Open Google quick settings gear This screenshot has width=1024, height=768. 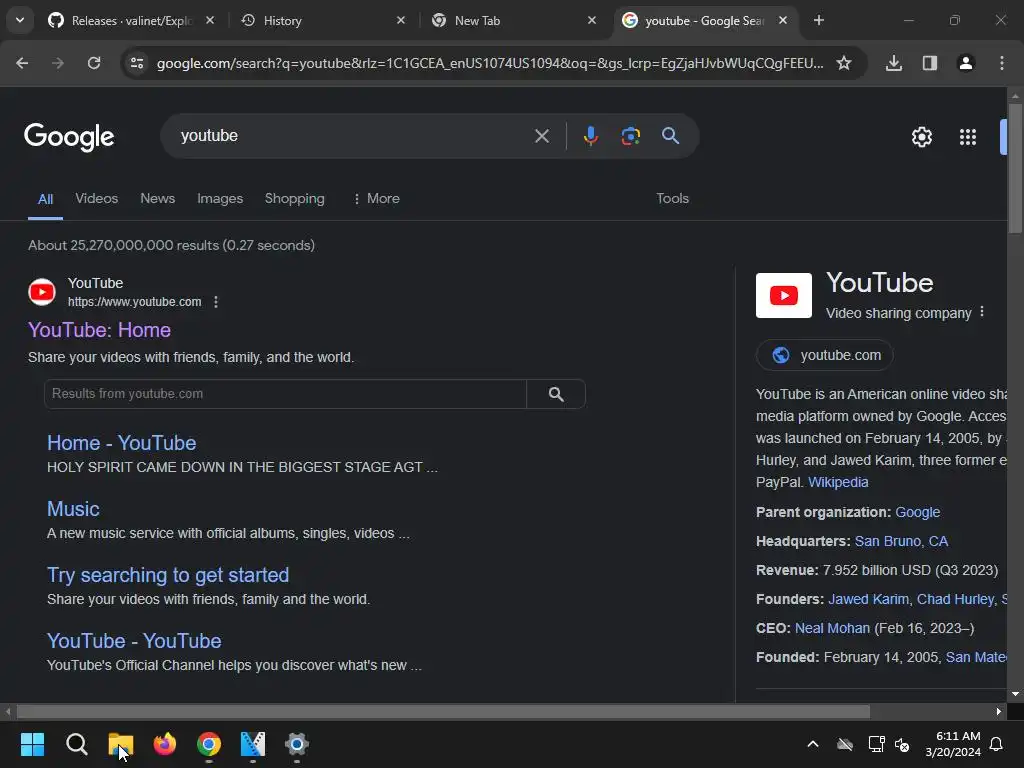coord(921,137)
